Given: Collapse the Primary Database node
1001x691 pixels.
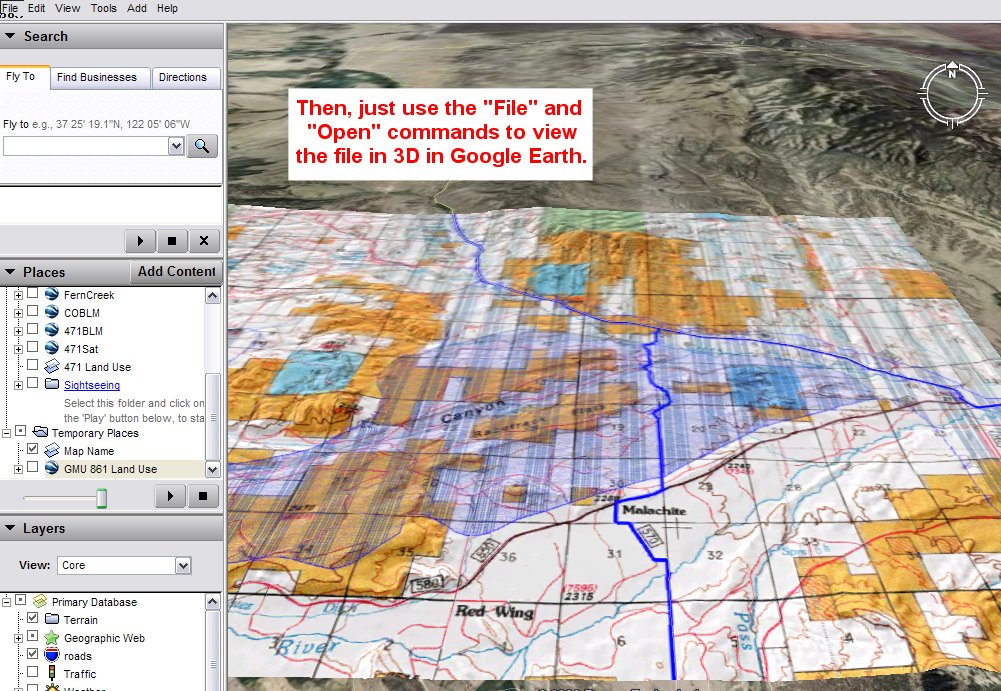Looking at the screenshot, I should 6,602.
